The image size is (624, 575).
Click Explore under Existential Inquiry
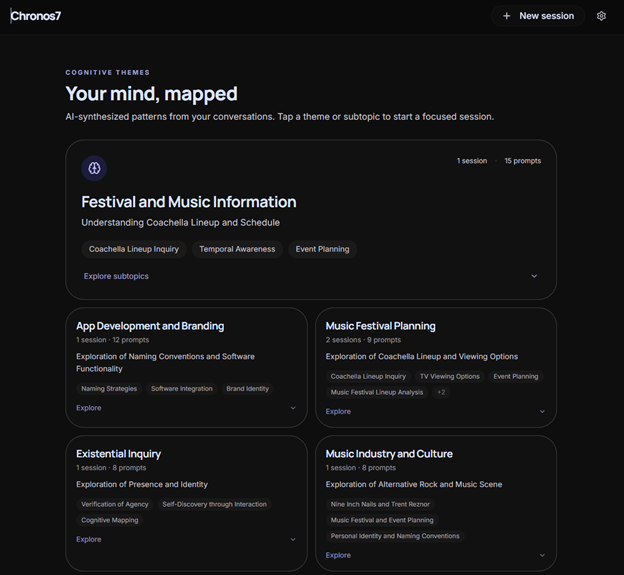88,540
